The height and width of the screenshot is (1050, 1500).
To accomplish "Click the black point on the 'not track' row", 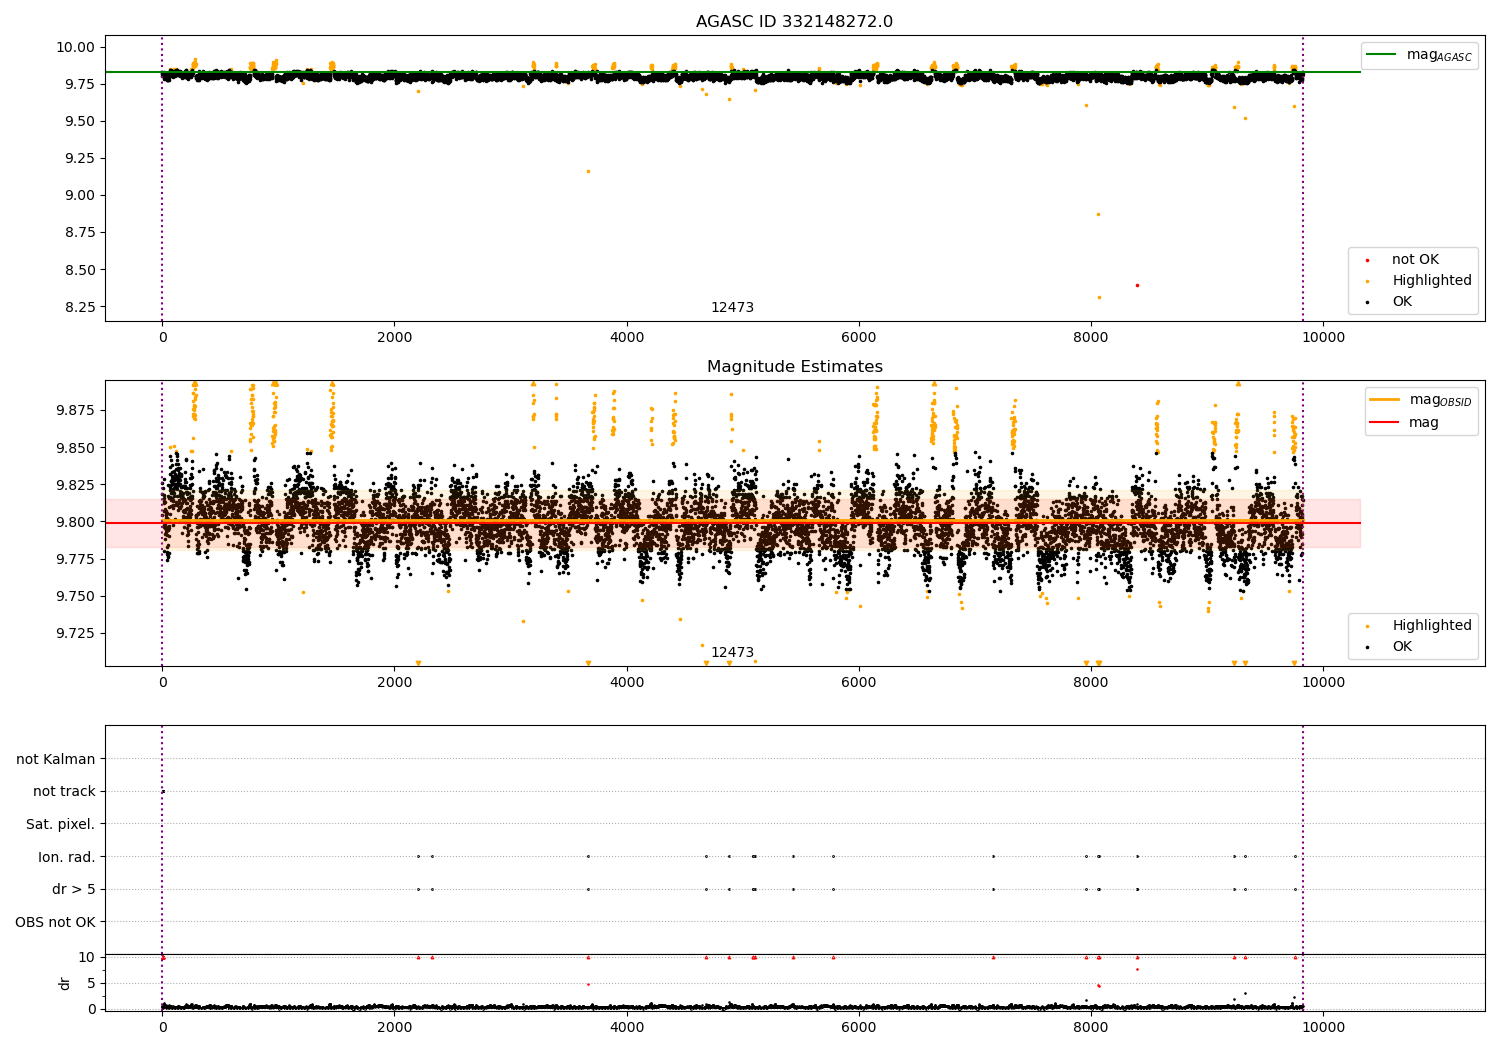I will (163, 791).
